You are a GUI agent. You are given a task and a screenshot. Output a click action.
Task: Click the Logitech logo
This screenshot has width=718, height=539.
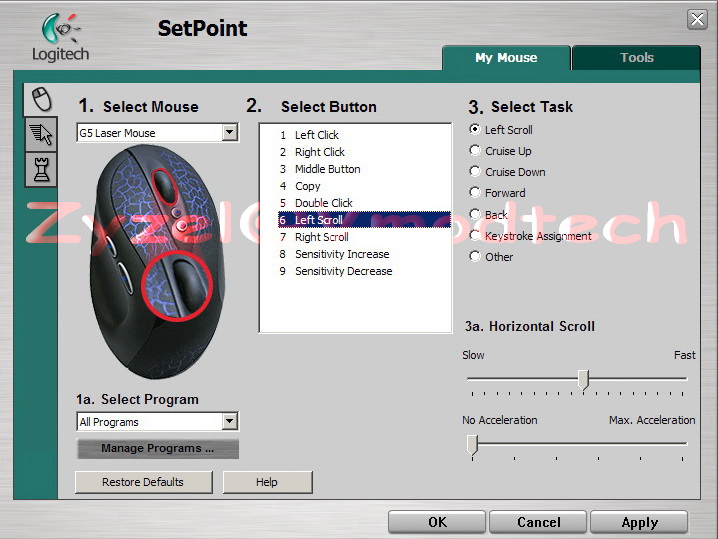coord(60,38)
